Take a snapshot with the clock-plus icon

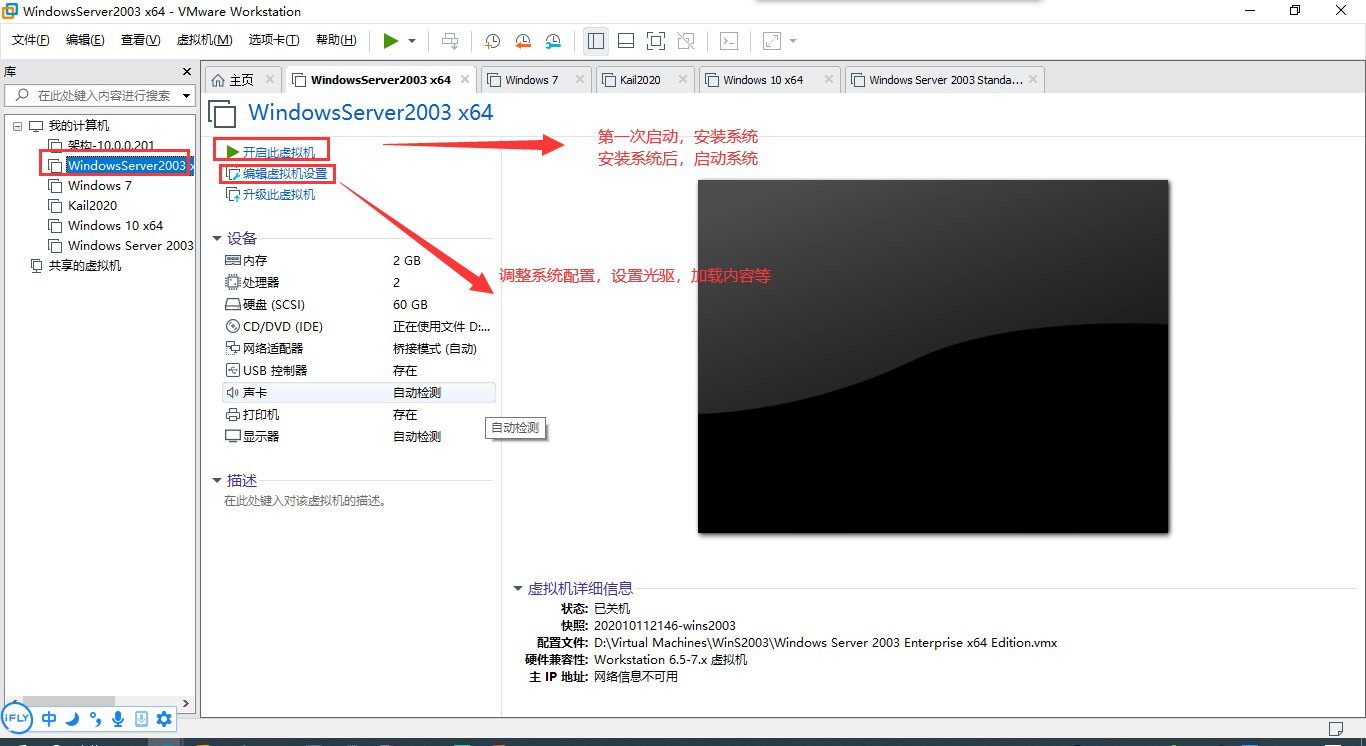tap(492, 41)
